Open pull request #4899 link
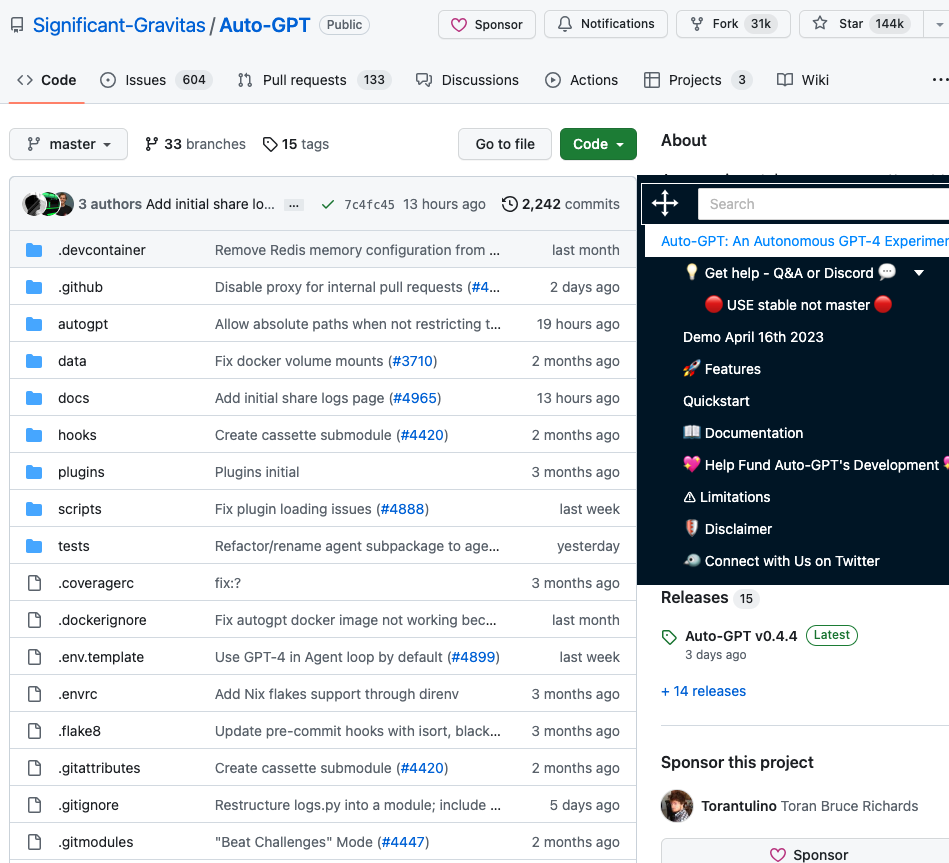Image resolution: width=949 pixels, height=863 pixels. [474, 657]
